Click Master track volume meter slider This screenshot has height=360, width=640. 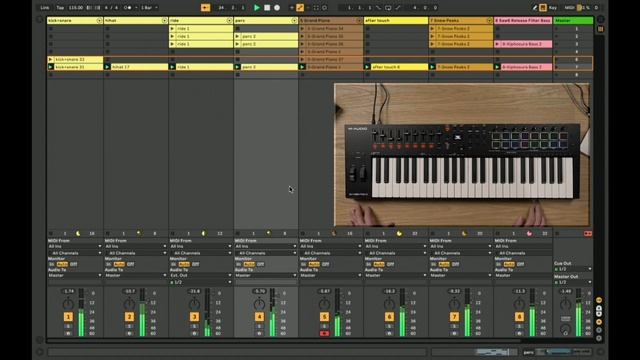[x=578, y=313]
